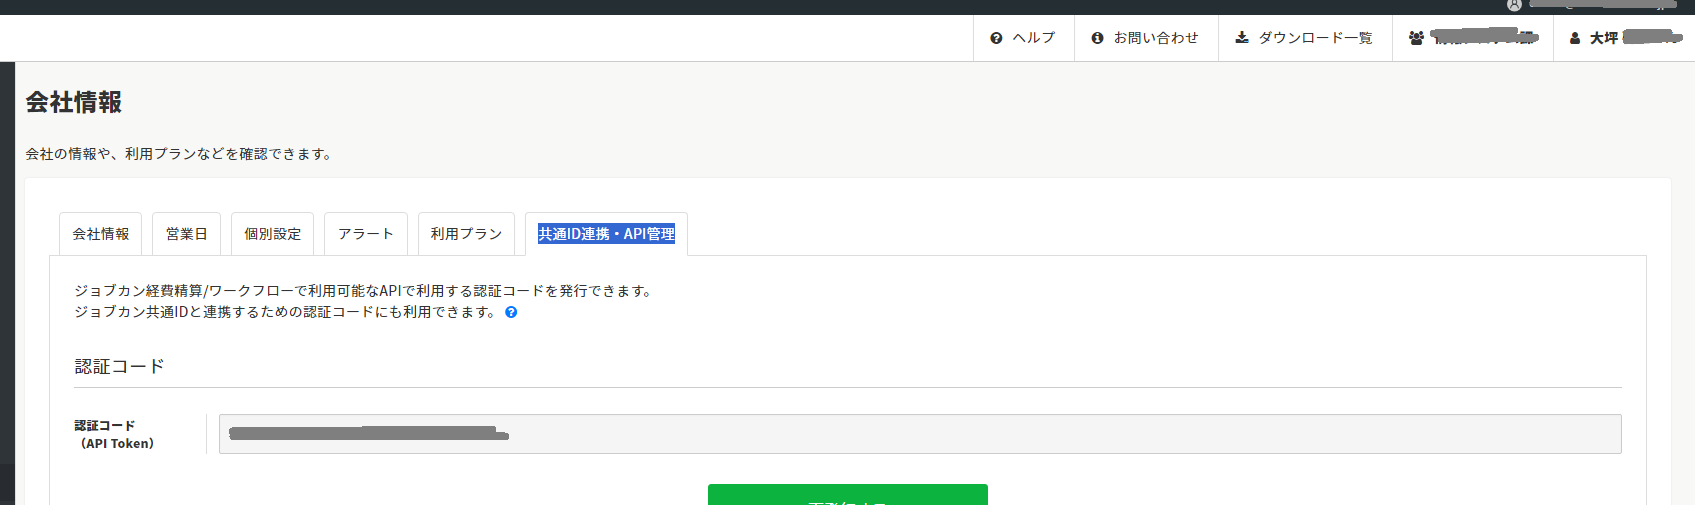The image size is (1695, 505).
Task: Click the group users icon in header
Action: [1416, 38]
